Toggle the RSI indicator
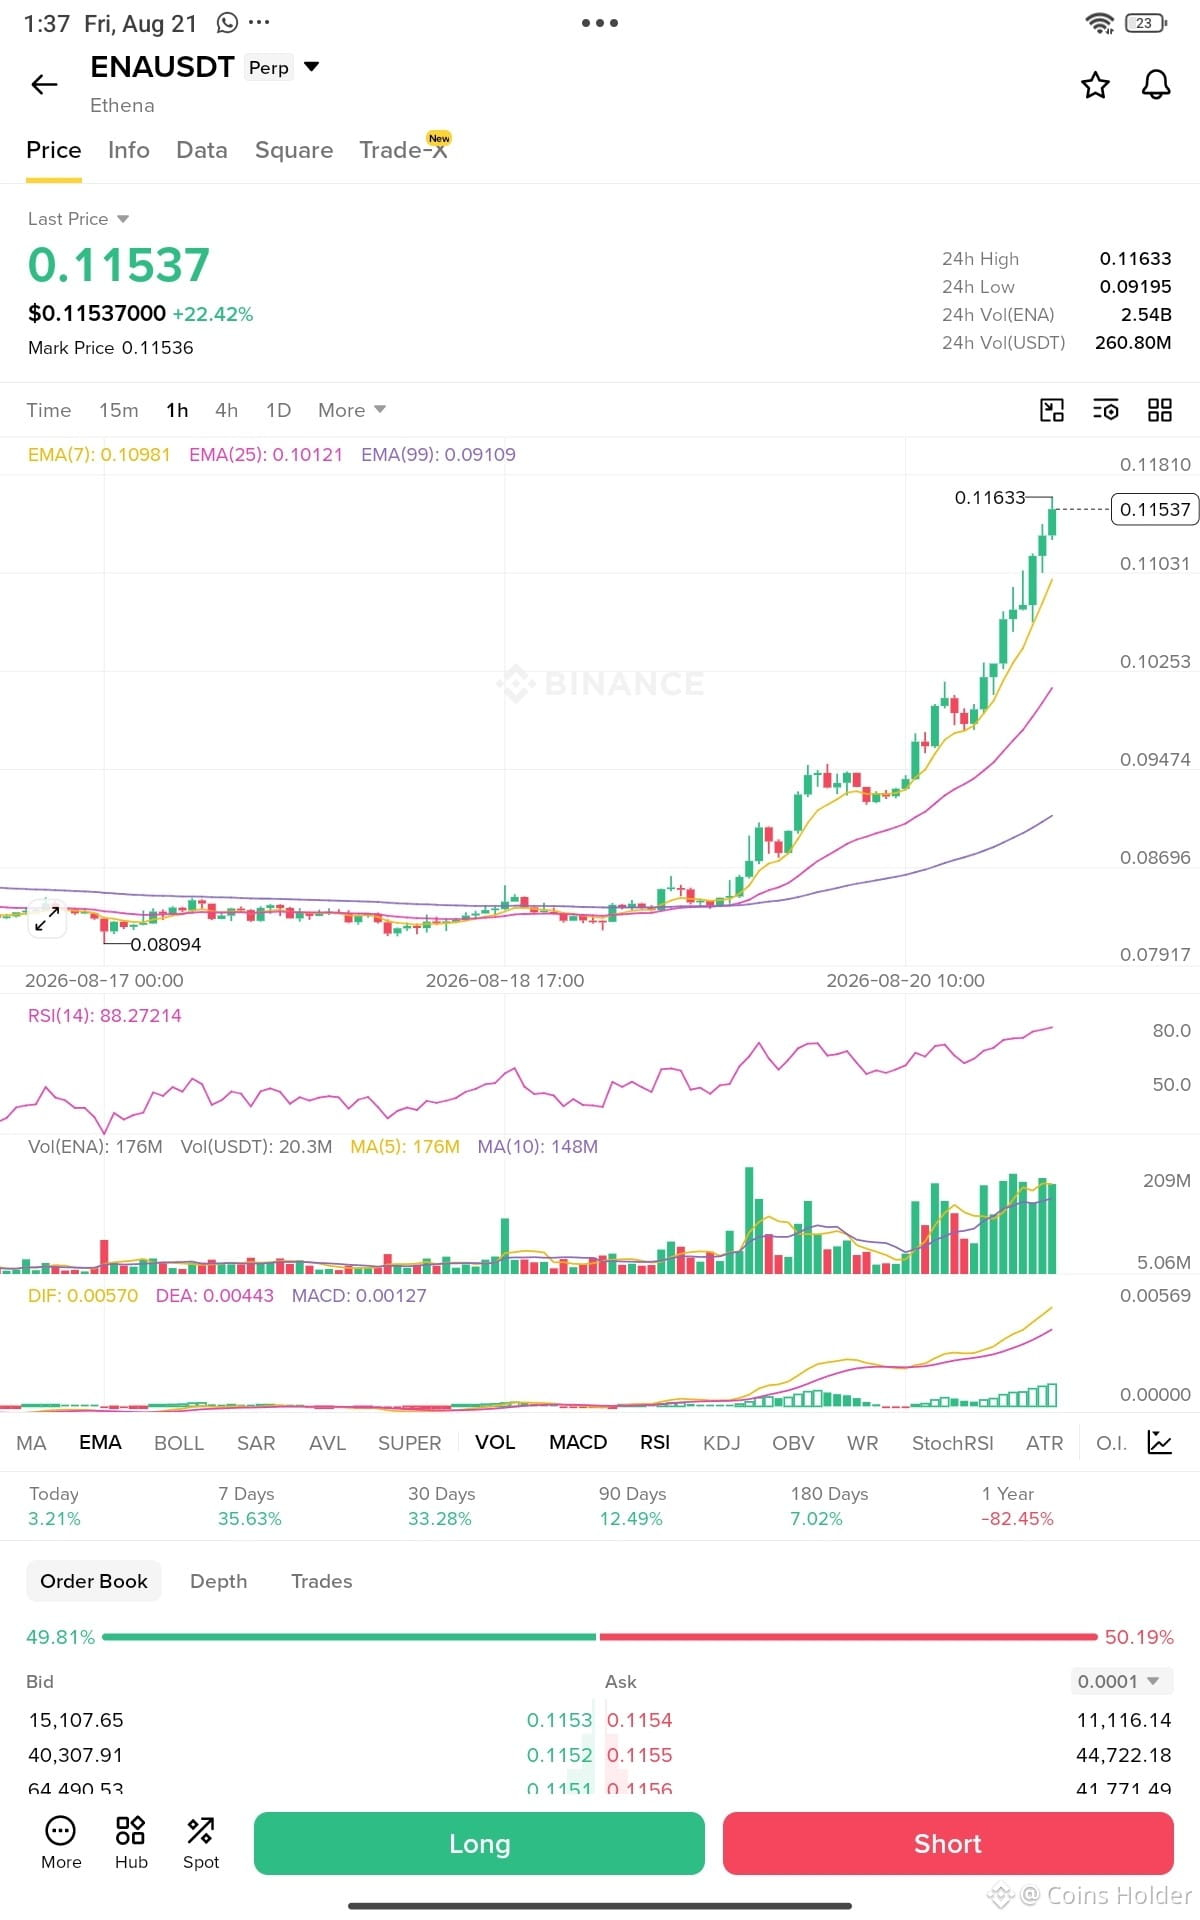 [655, 1442]
